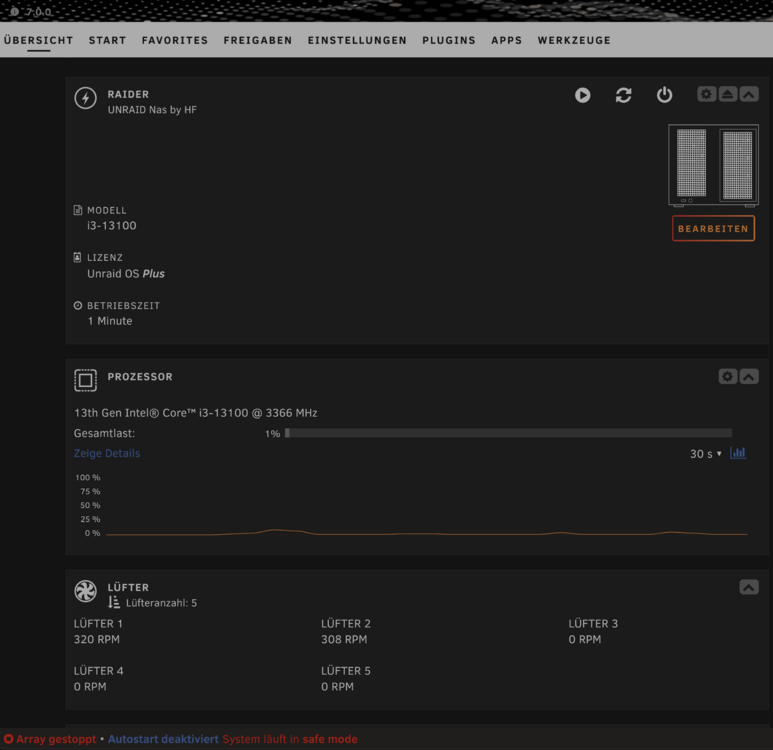Collapse the Raider panel with chevron
The width and height of the screenshot is (773, 750).
tap(748, 94)
